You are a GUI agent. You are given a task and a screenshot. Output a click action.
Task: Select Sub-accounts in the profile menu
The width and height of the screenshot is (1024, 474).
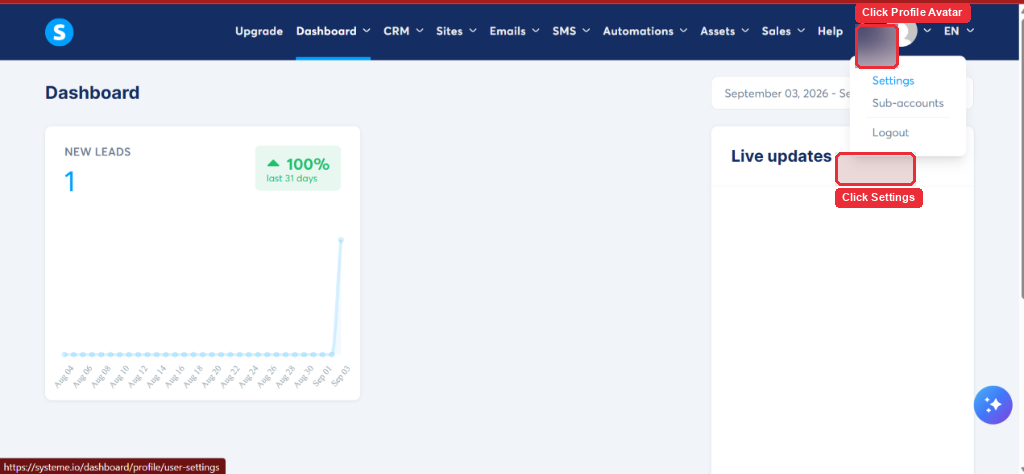(908, 103)
